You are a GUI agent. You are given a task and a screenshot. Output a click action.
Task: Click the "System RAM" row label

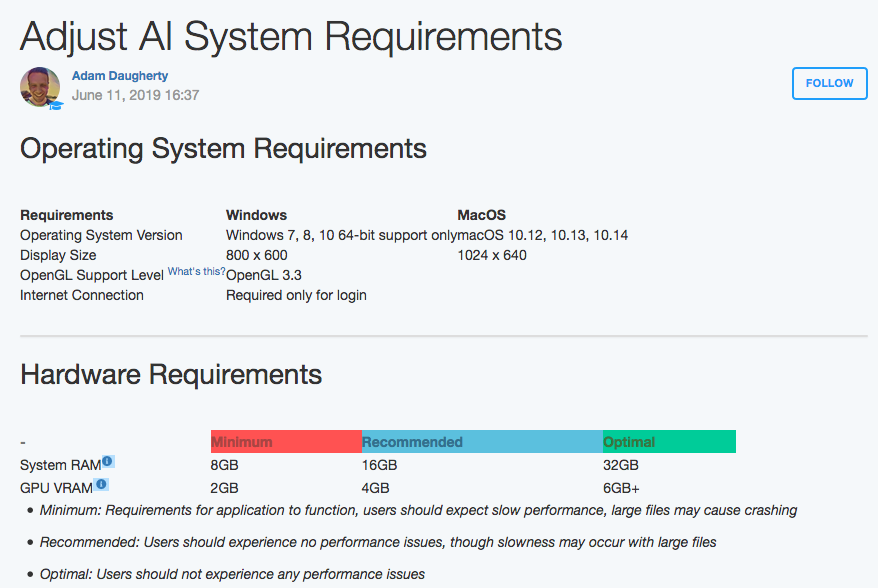click(60, 465)
